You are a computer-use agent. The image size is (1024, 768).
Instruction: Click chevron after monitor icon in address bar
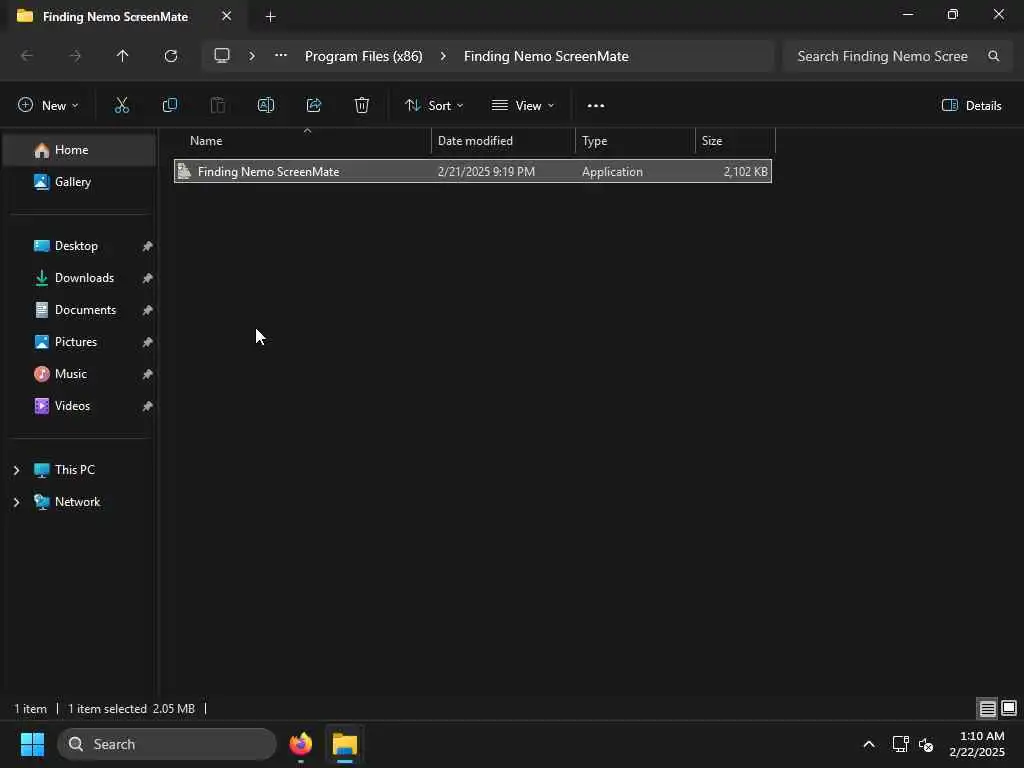click(251, 56)
